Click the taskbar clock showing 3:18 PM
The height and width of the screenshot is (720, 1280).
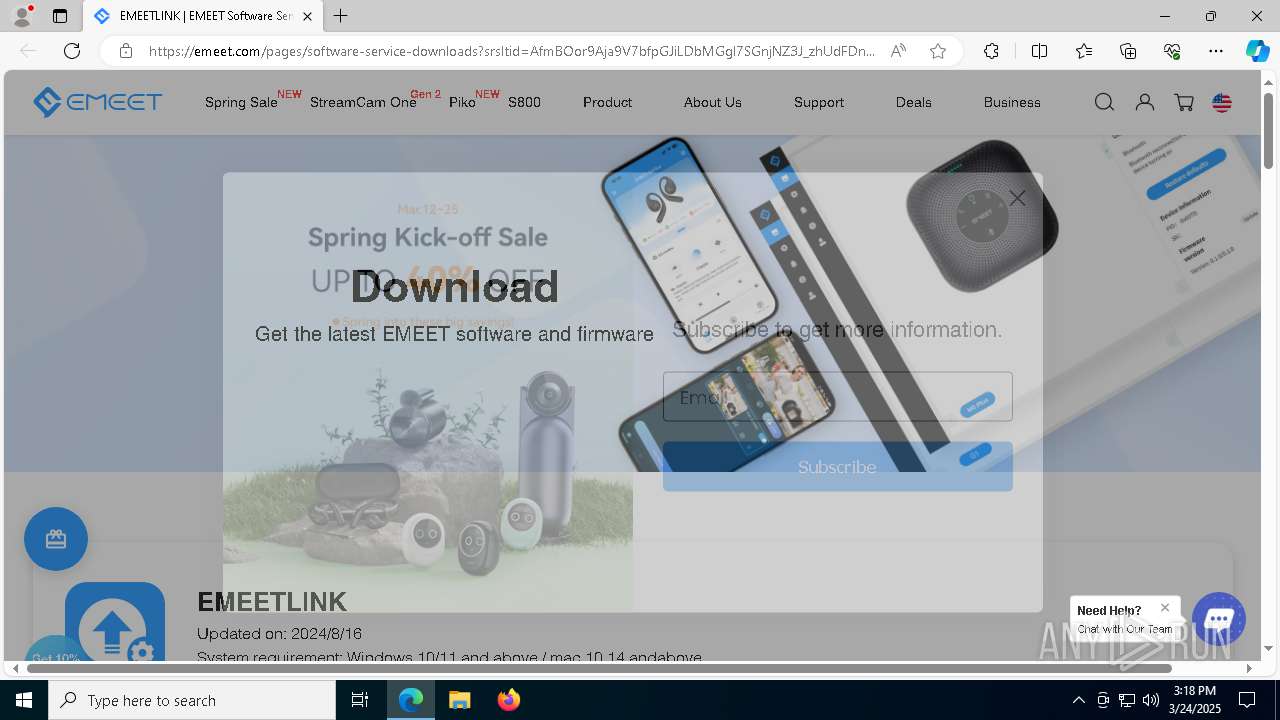(1195, 700)
